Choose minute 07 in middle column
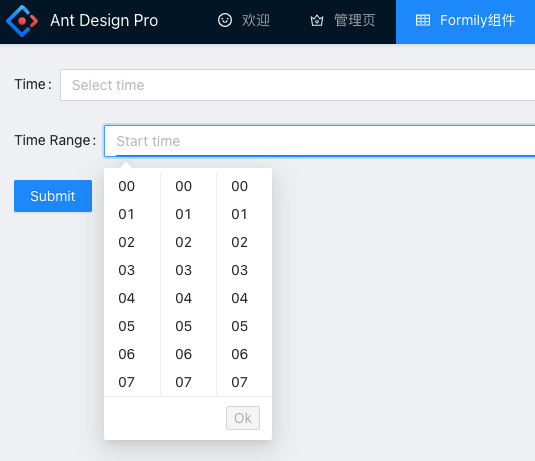 pos(188,382)
